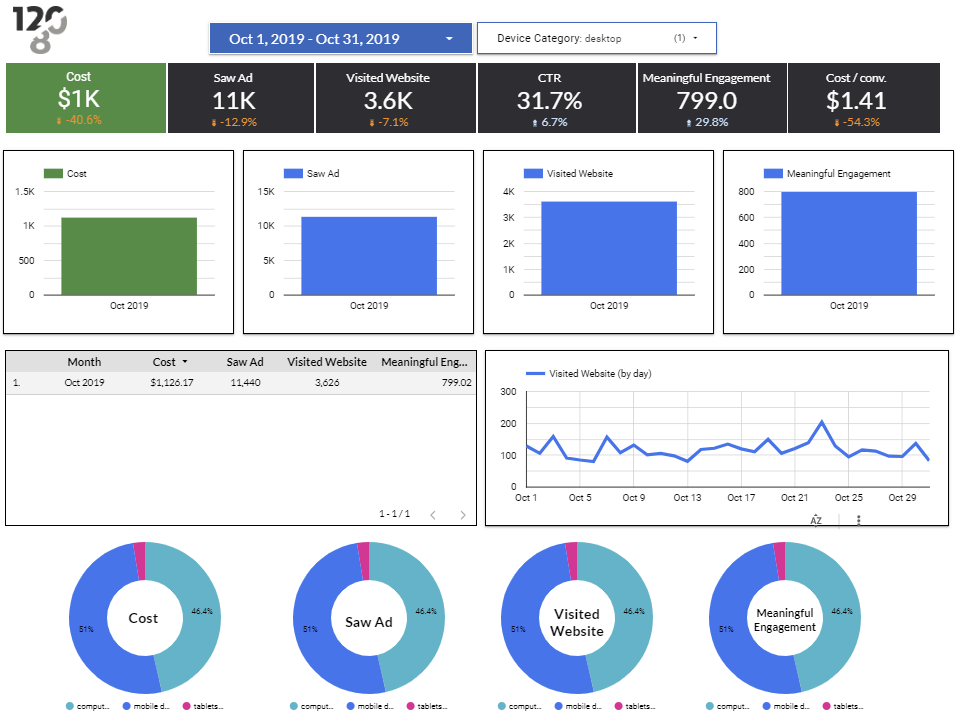Click the mobile d... legend dot under Saw Ad donut
955x716 pixels.
click(x=351, y=706)
